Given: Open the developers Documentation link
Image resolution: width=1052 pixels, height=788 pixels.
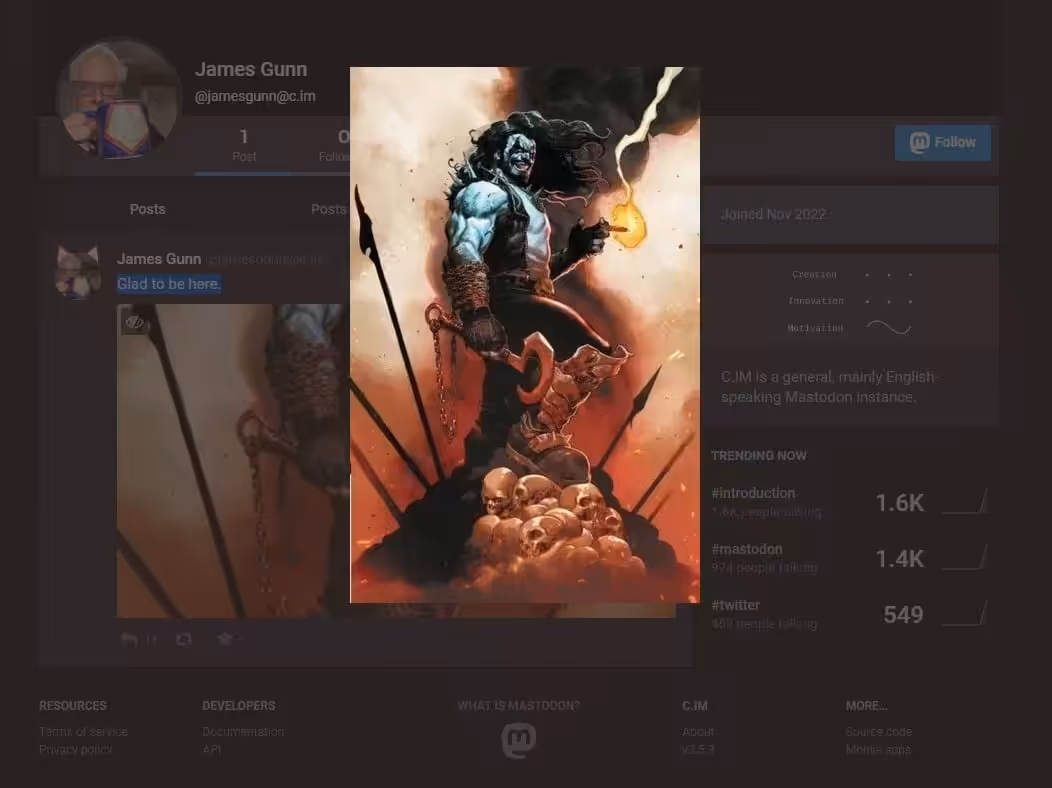Looking at the screenshot, I should [x=243, y=732].
